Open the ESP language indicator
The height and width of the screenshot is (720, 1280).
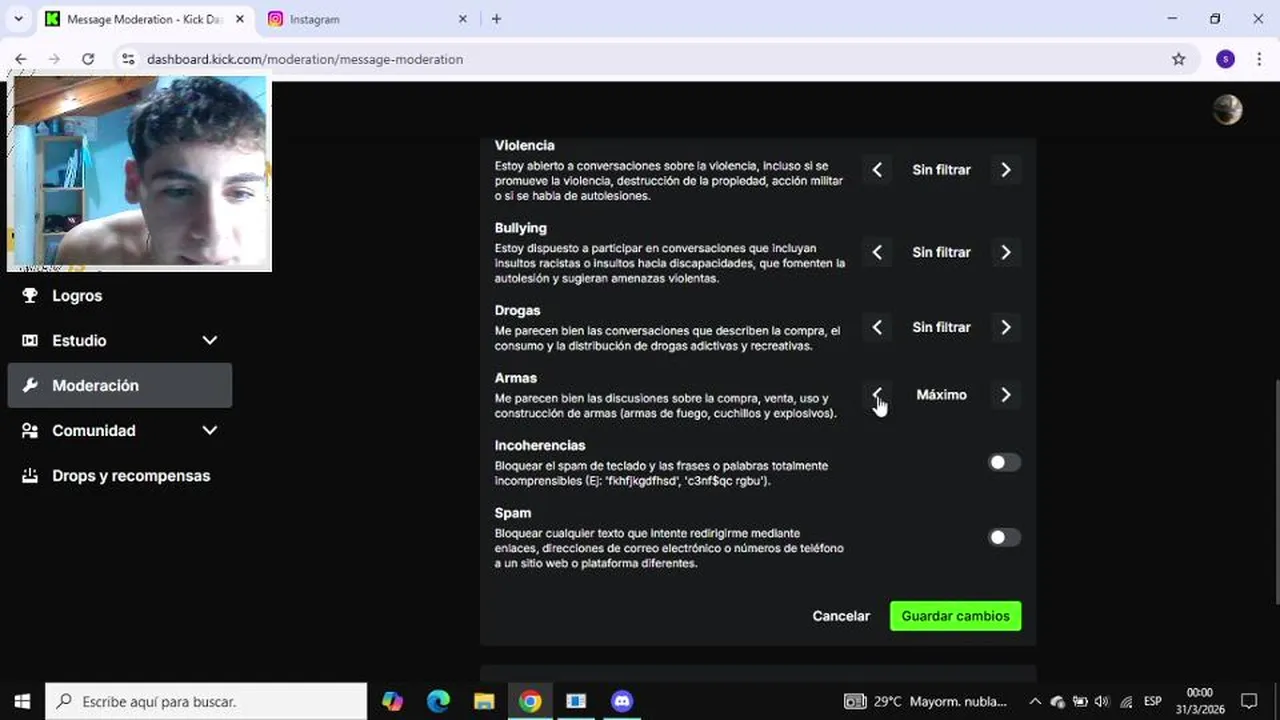(1153, 701)
